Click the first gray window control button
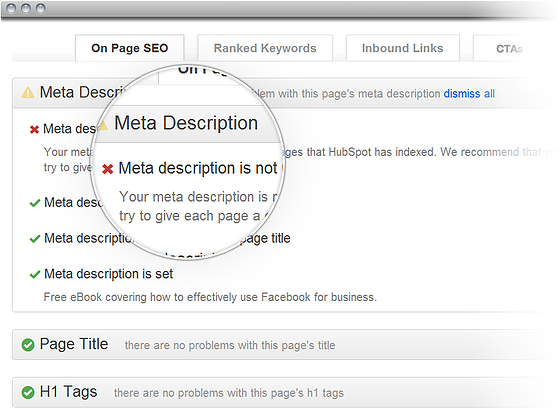The image size is (560, 420). tap(11, 8)
